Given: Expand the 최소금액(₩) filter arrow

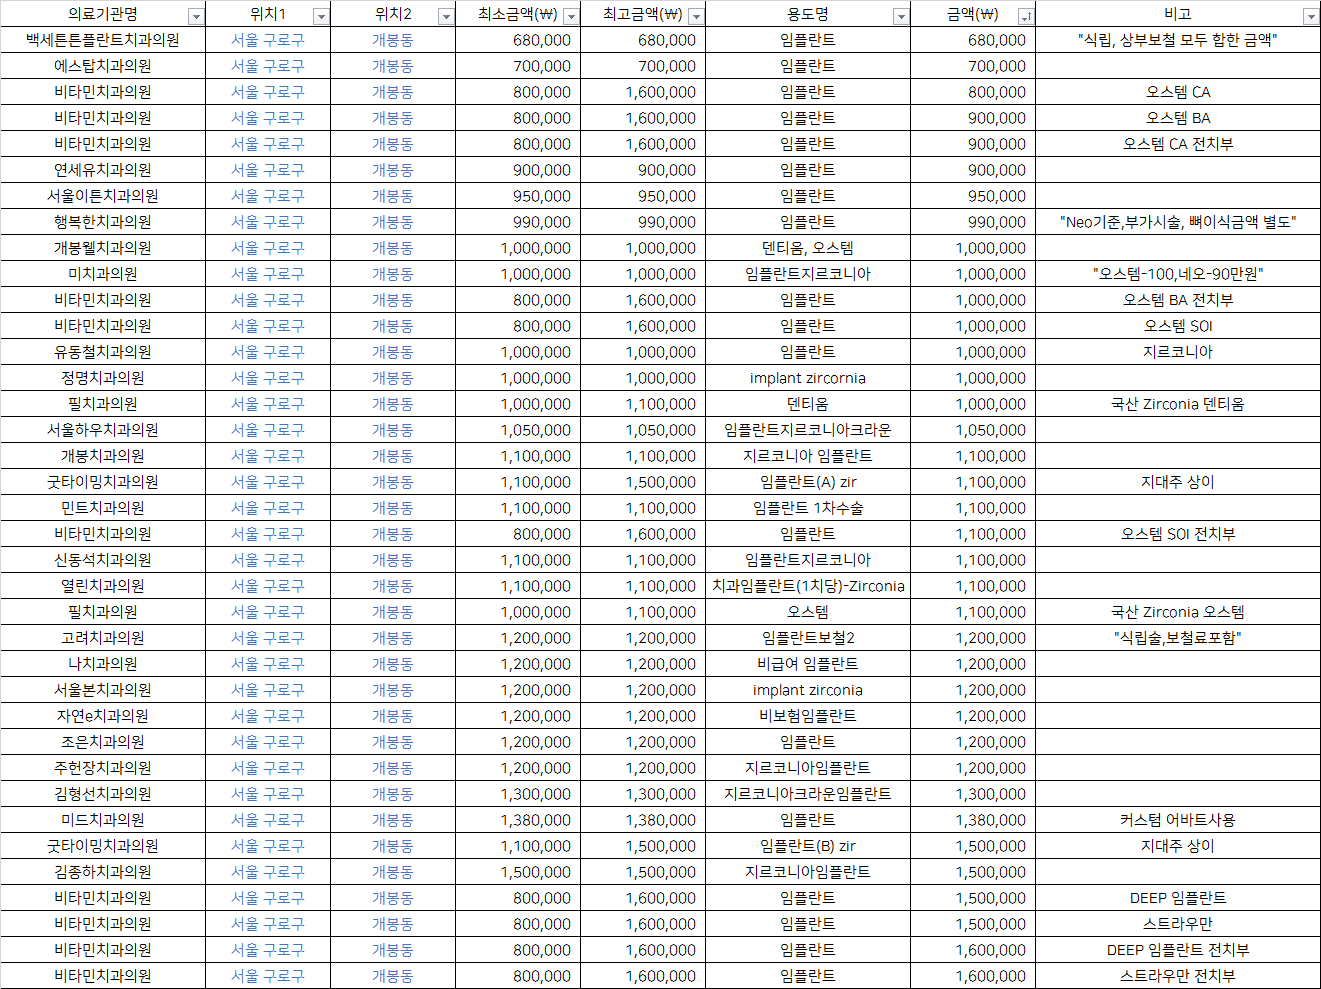Looking at the screenshot, I should point(571,16).
